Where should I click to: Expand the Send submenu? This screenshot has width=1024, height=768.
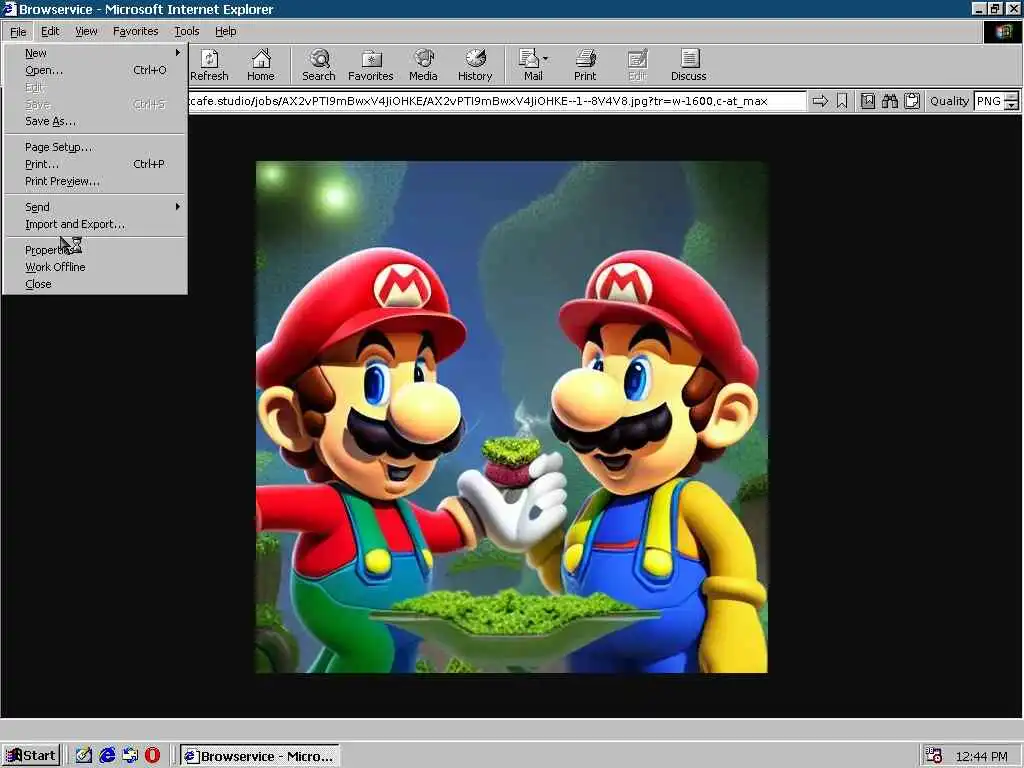coord(95,207)
